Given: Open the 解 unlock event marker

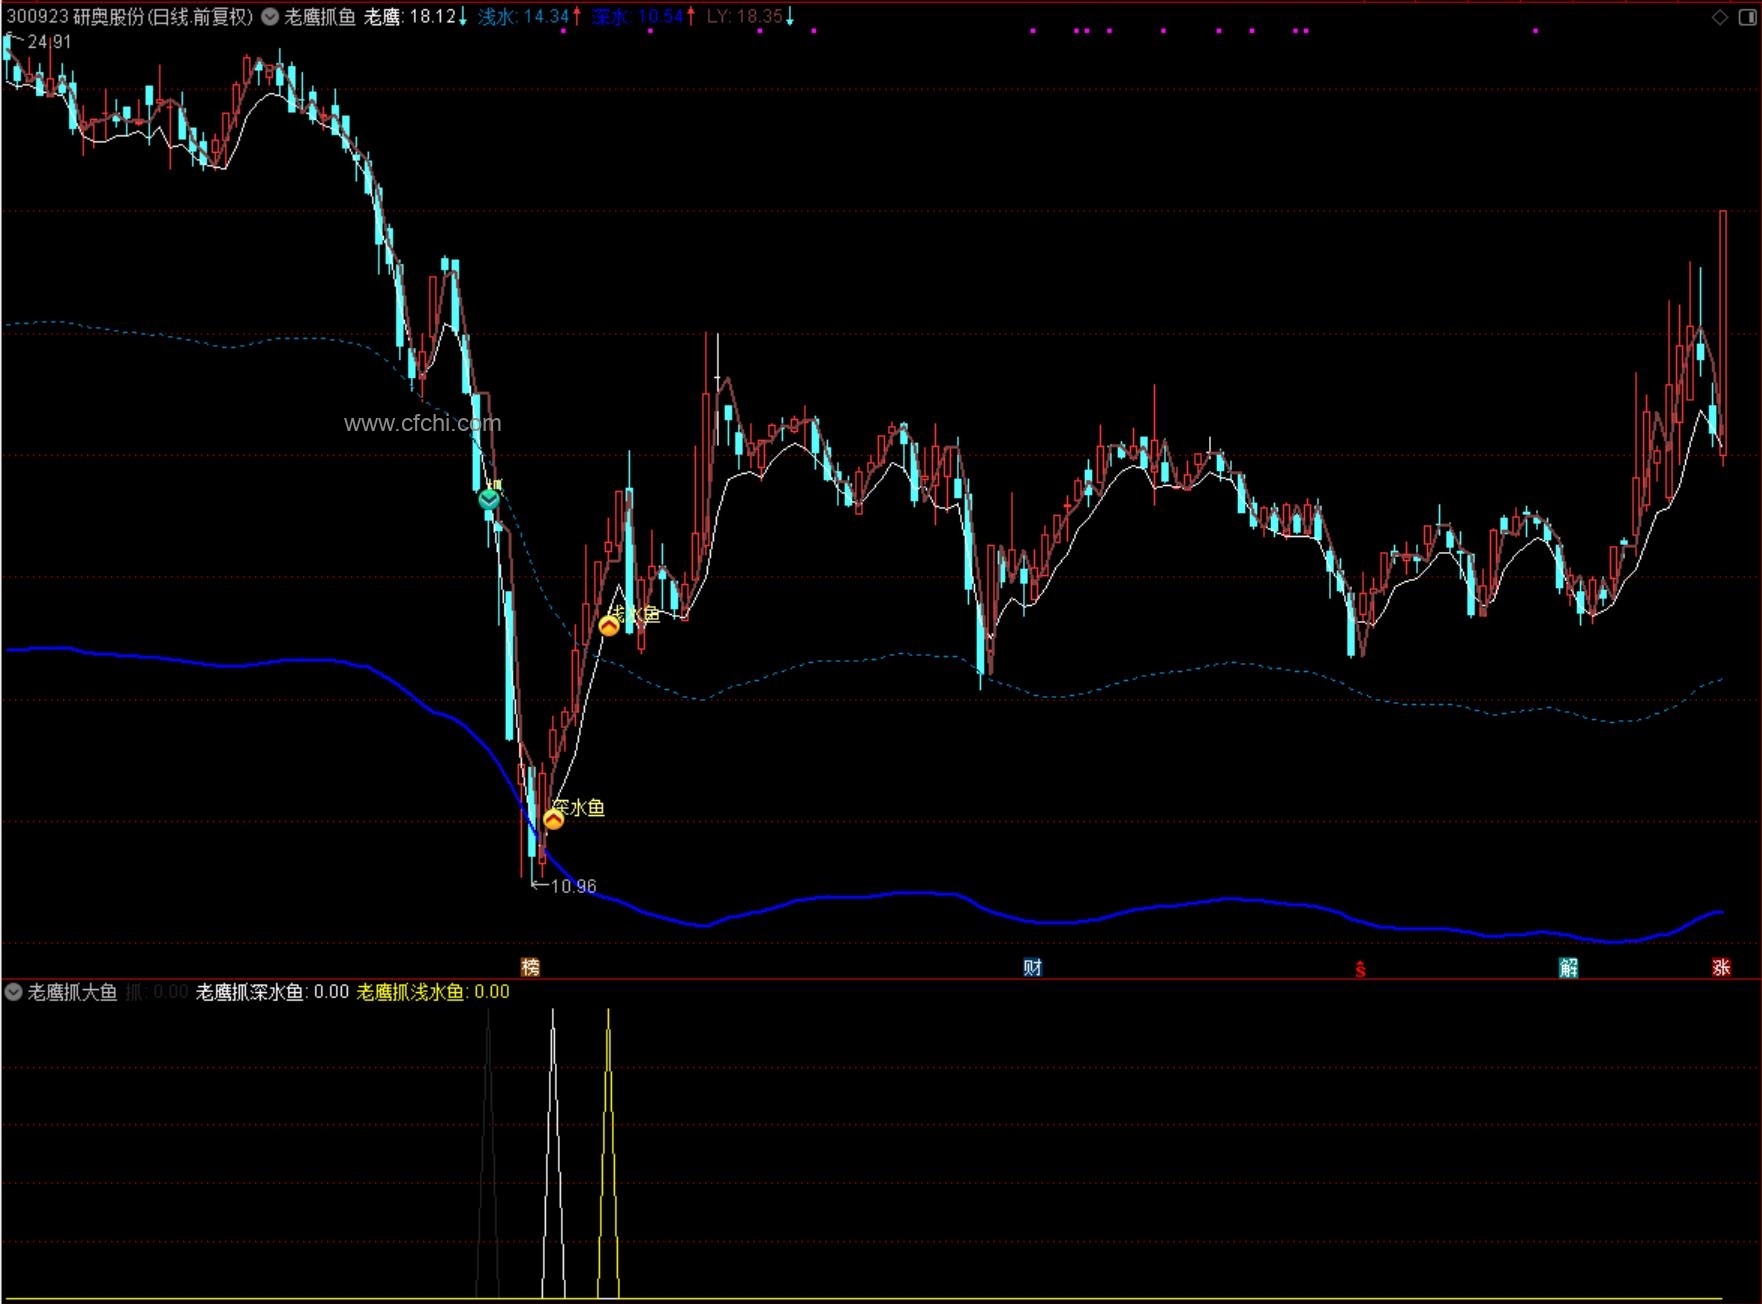Looking at the screenshot, I should tap(1568, 967).
